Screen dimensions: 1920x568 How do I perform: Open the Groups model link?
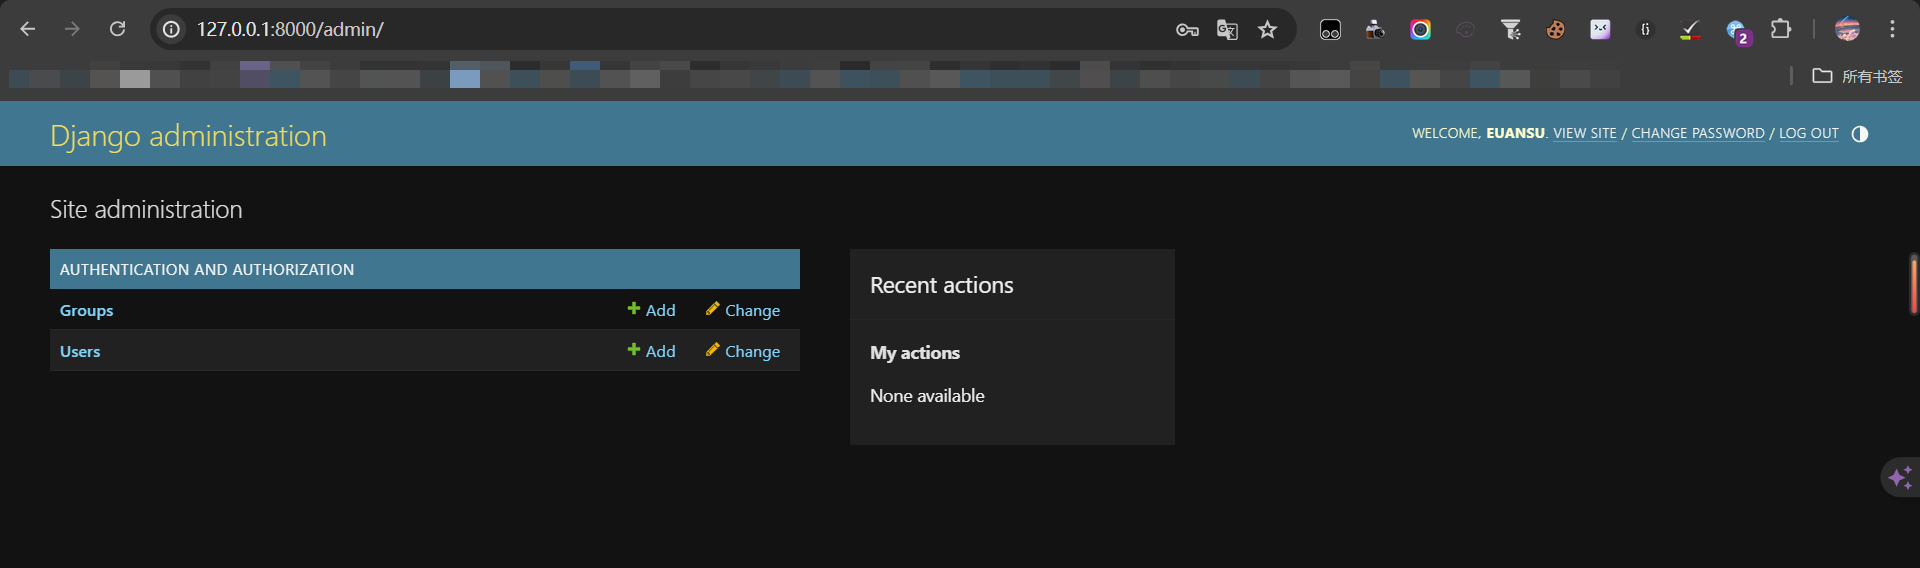(86, 311)
